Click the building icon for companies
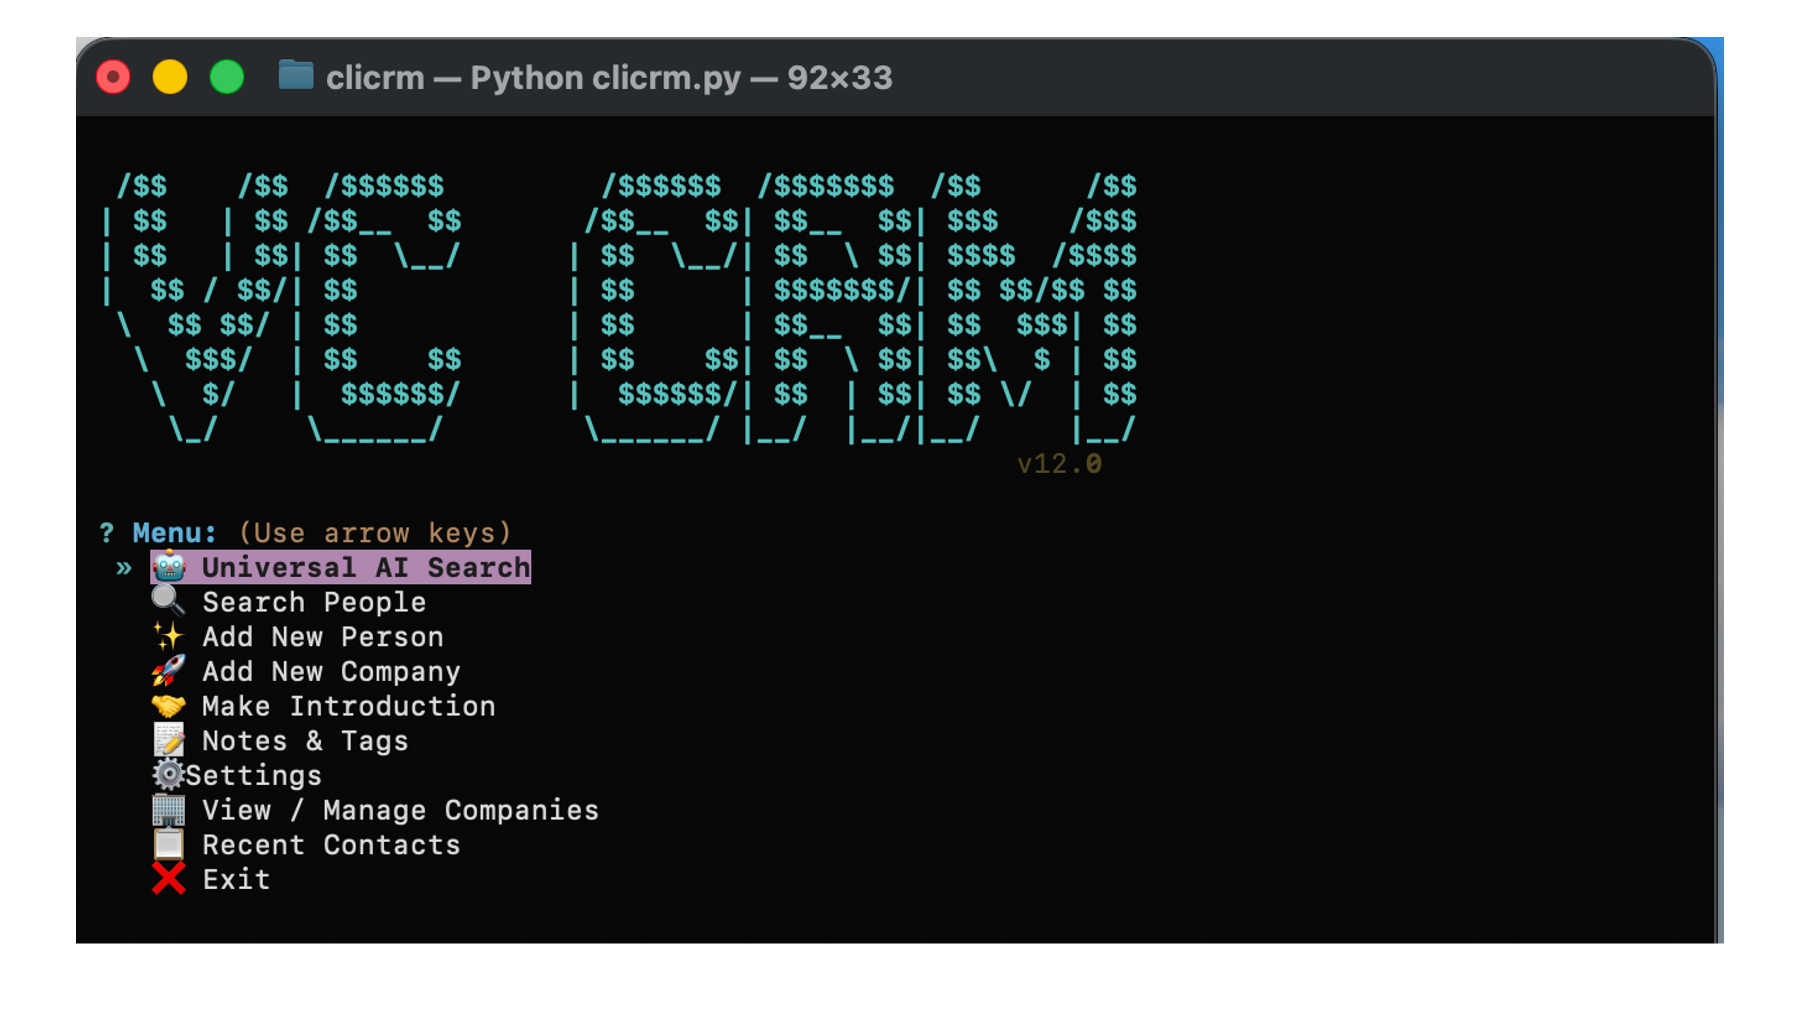 pyautogui.click(x=168, y=810)
